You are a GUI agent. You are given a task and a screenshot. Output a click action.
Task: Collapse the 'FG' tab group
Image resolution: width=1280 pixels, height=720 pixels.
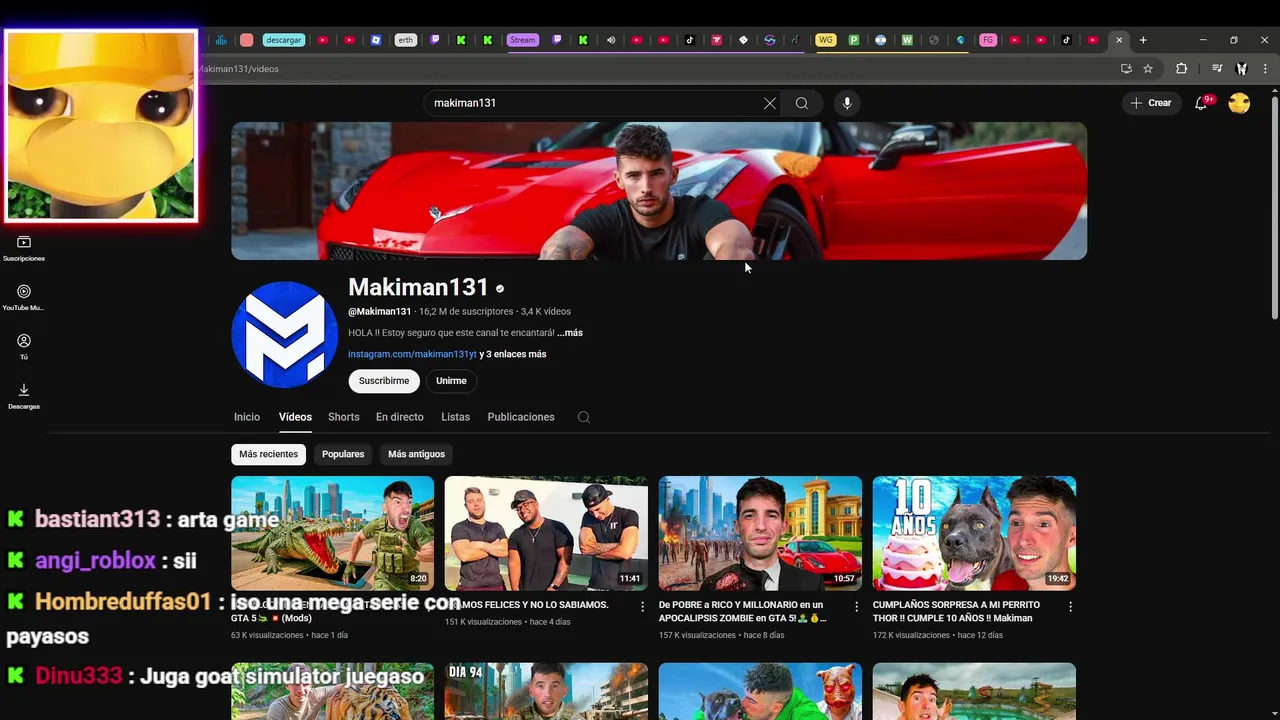[x=988, y=40]
